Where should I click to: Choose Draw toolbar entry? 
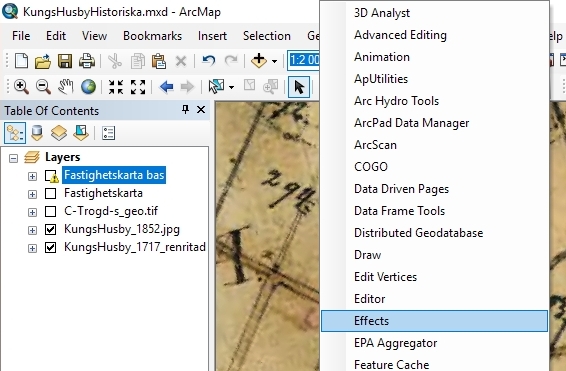434,255
